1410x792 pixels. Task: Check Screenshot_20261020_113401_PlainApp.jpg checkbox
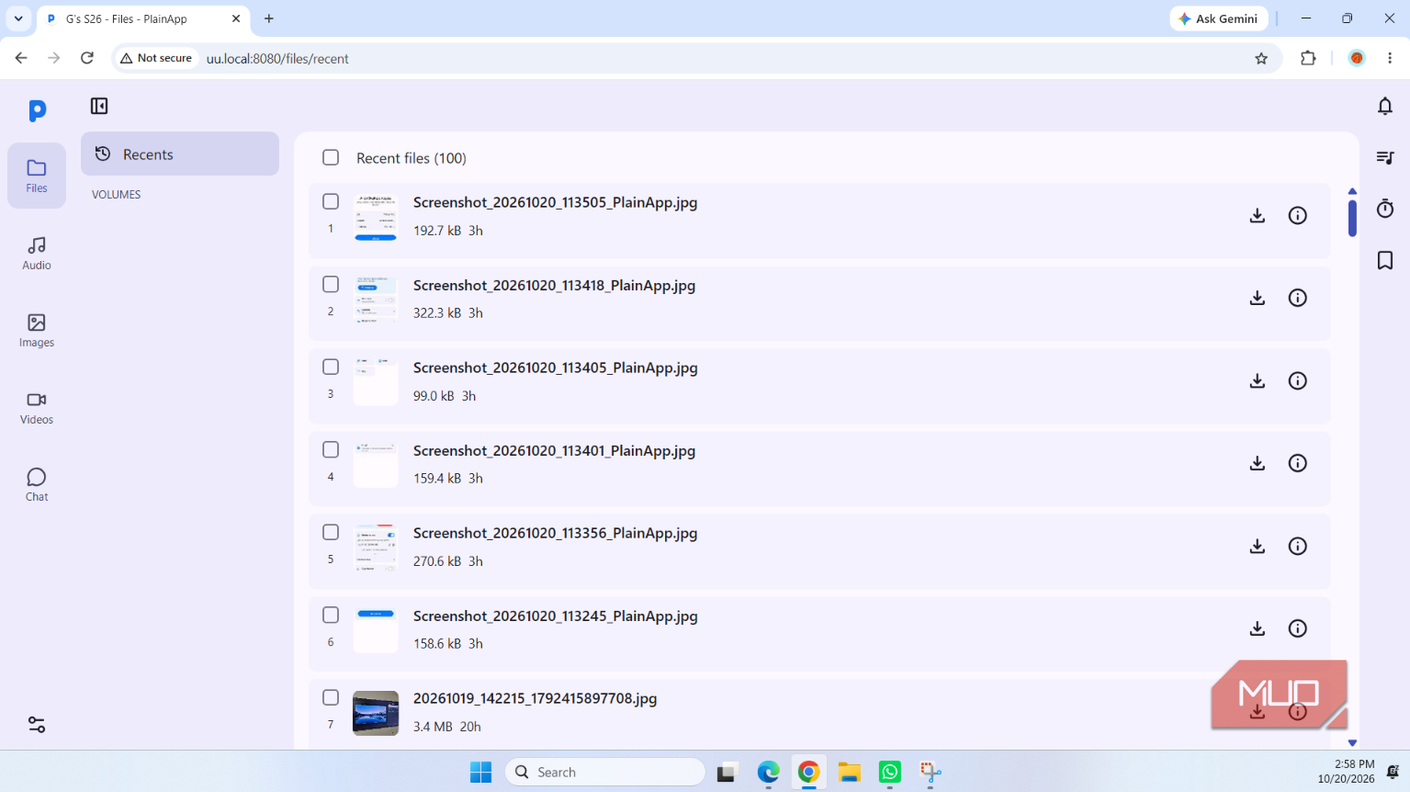tap(331, 450)
